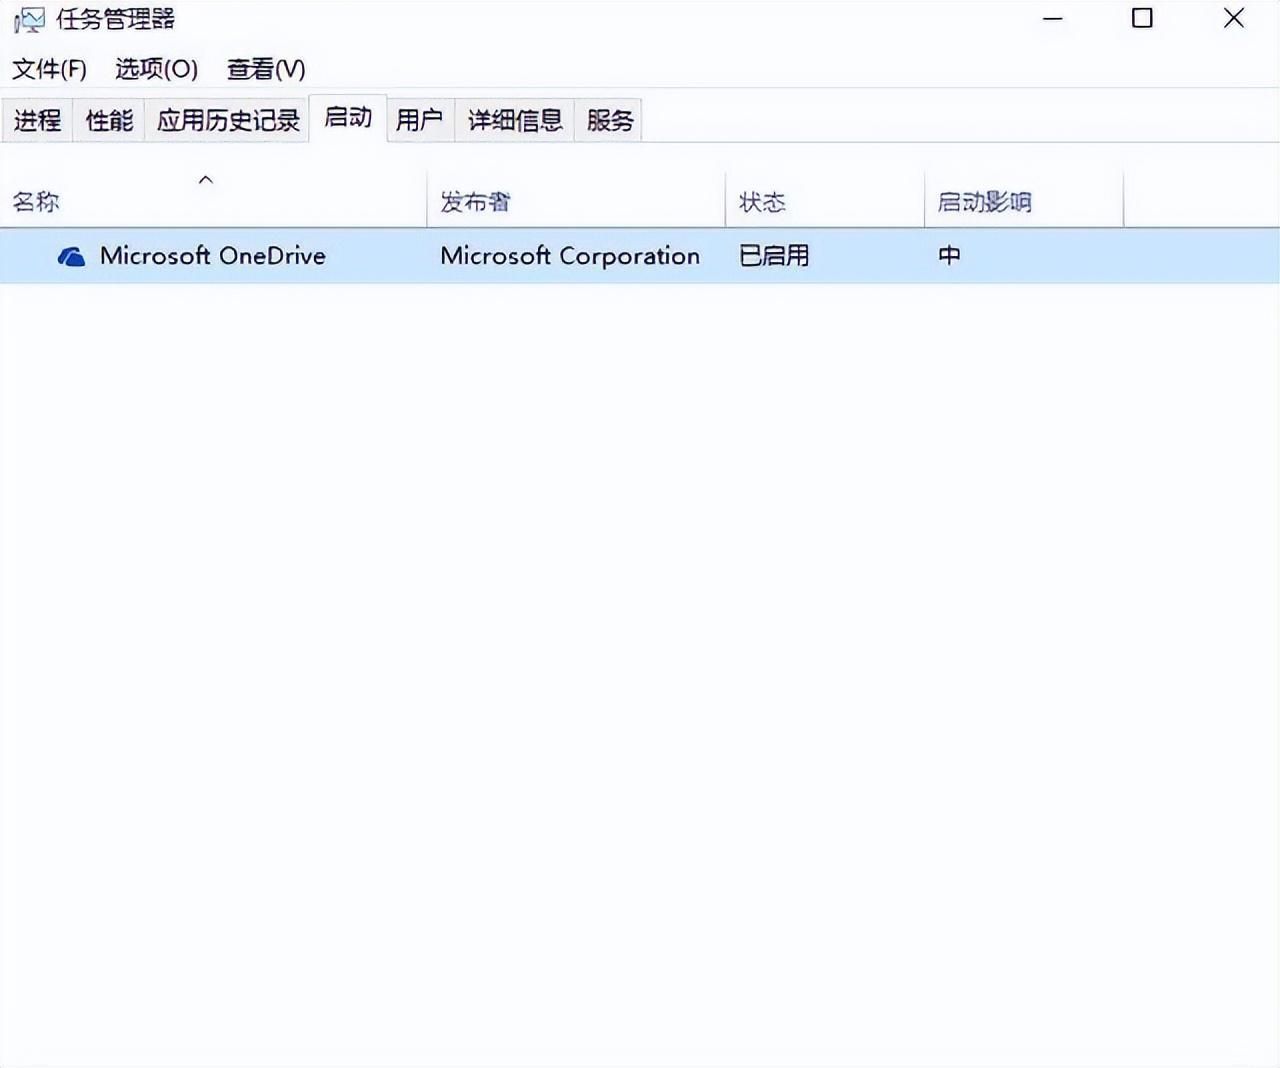Minimize the Task Manager window
This screenshot has width=1280, height=1068.
click(x=1053, y=19)
